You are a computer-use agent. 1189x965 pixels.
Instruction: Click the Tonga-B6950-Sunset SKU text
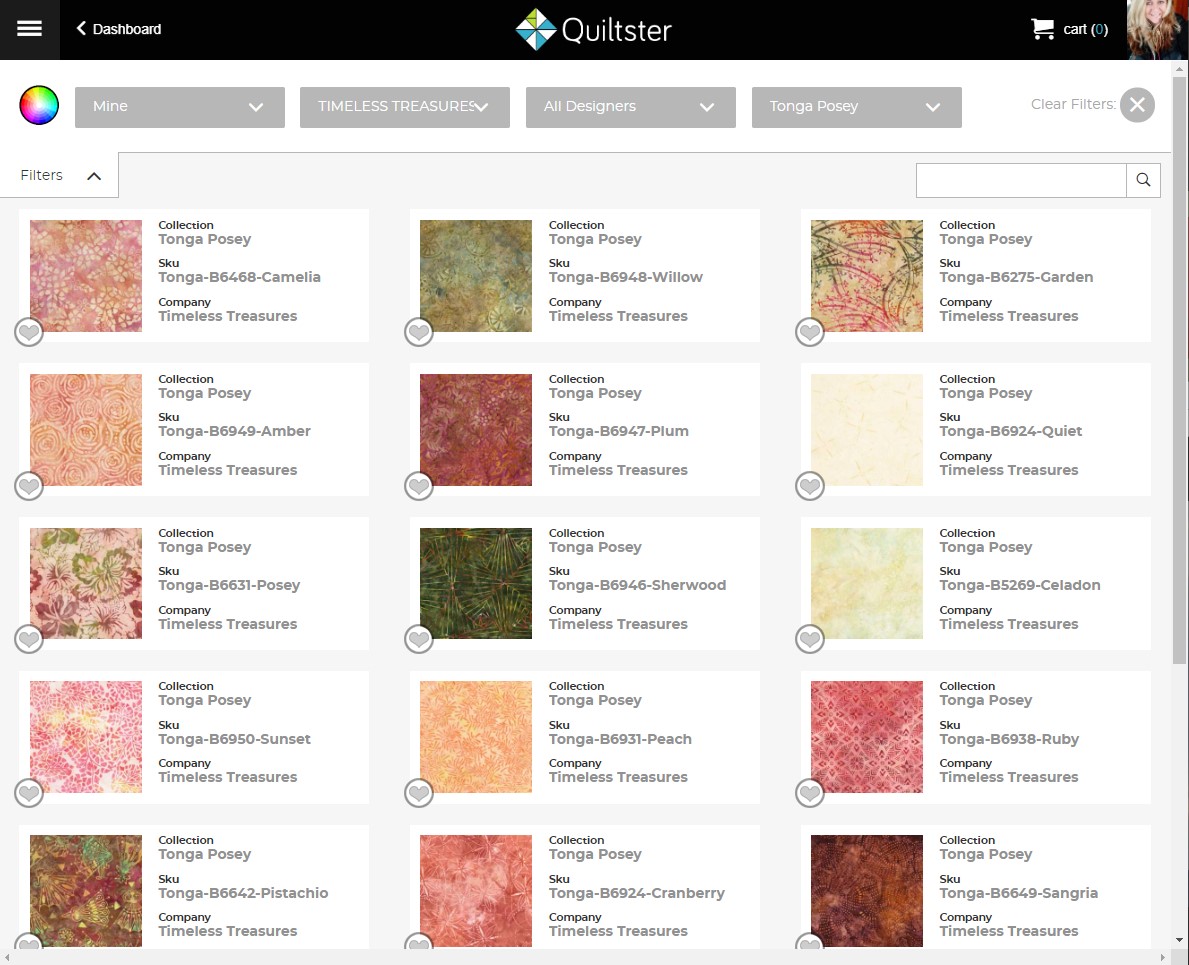[234, 739]
